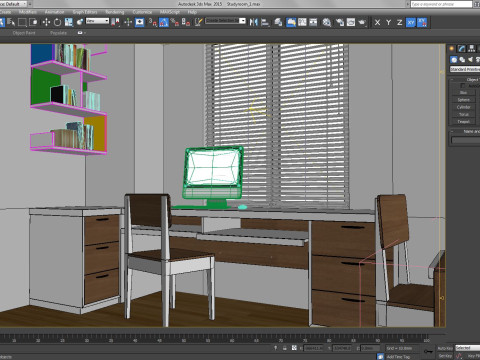Open the Customize menu

tap(142, 12)
